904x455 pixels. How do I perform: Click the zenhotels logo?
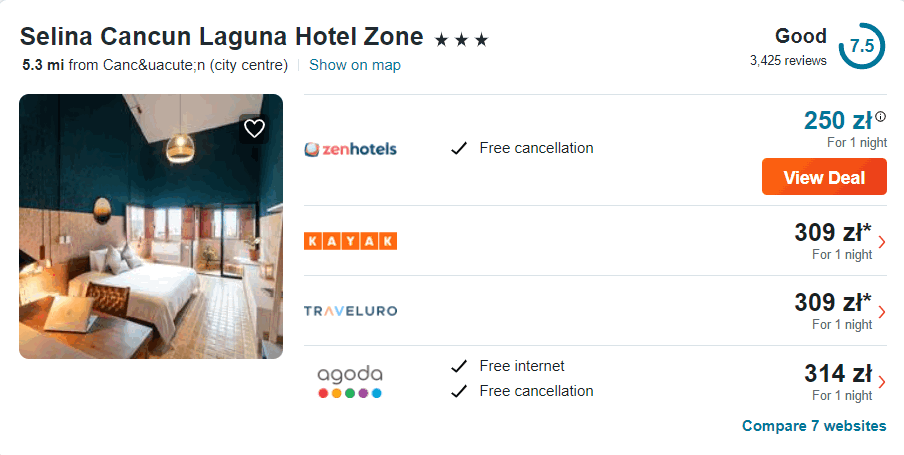tap(350, 149)
